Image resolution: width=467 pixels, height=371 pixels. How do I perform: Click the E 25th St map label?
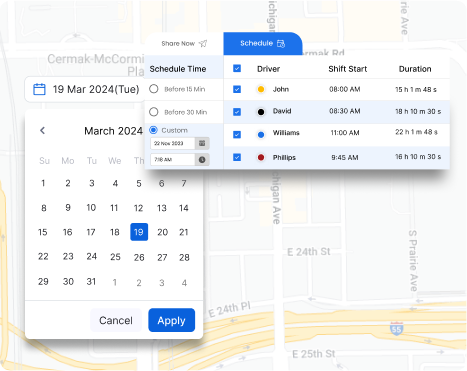click(x=313, y=354)
